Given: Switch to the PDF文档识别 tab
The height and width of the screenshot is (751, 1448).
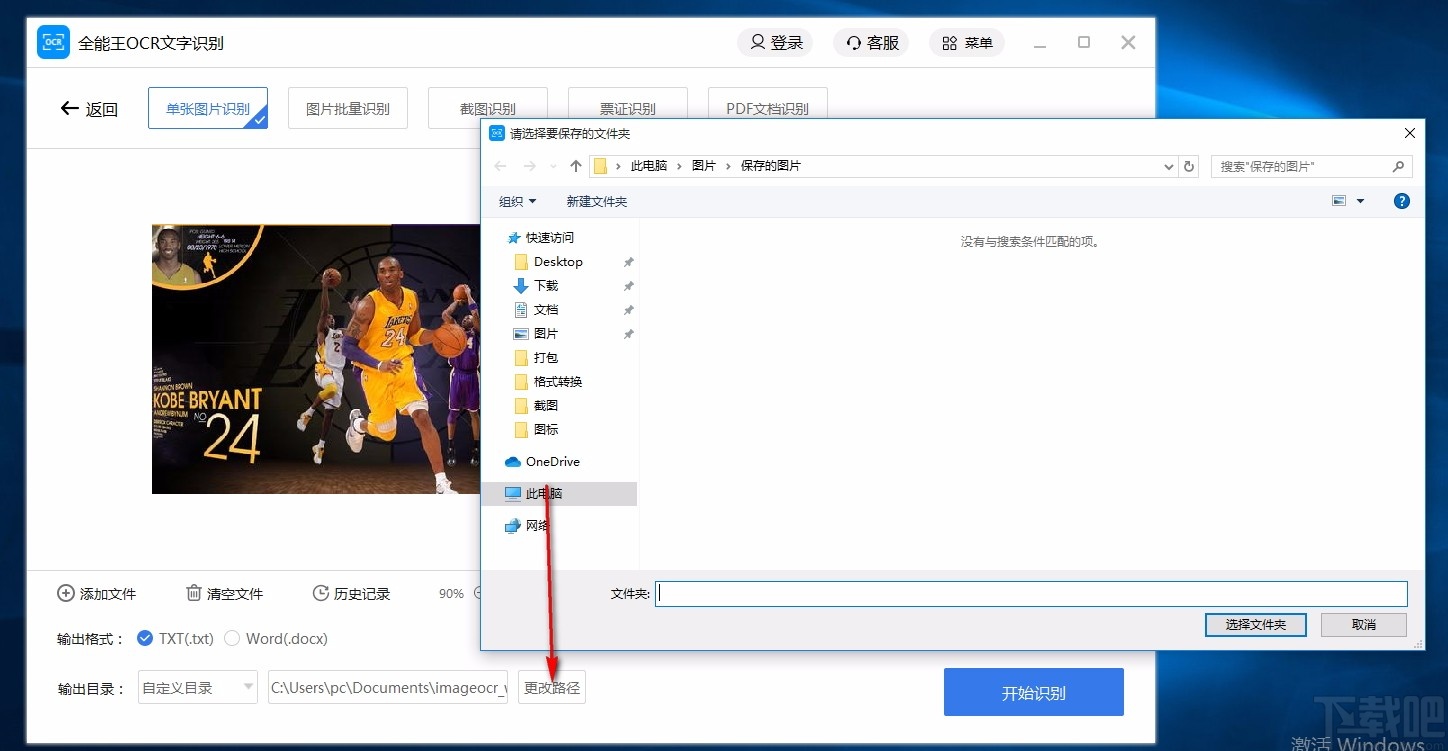Looking at the screenshot, I should click(x=767, y=108).
